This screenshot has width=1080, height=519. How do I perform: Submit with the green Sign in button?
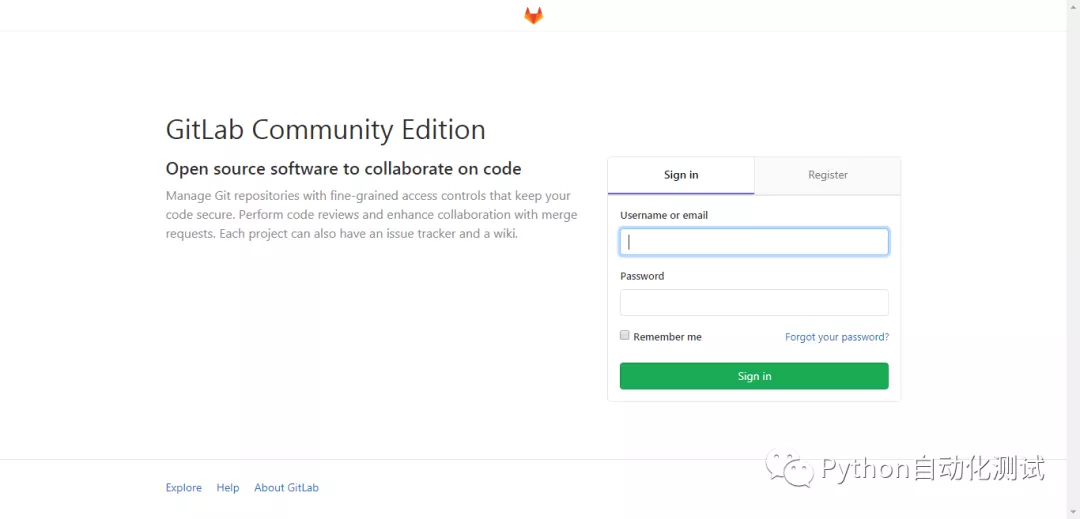(754, 376)
